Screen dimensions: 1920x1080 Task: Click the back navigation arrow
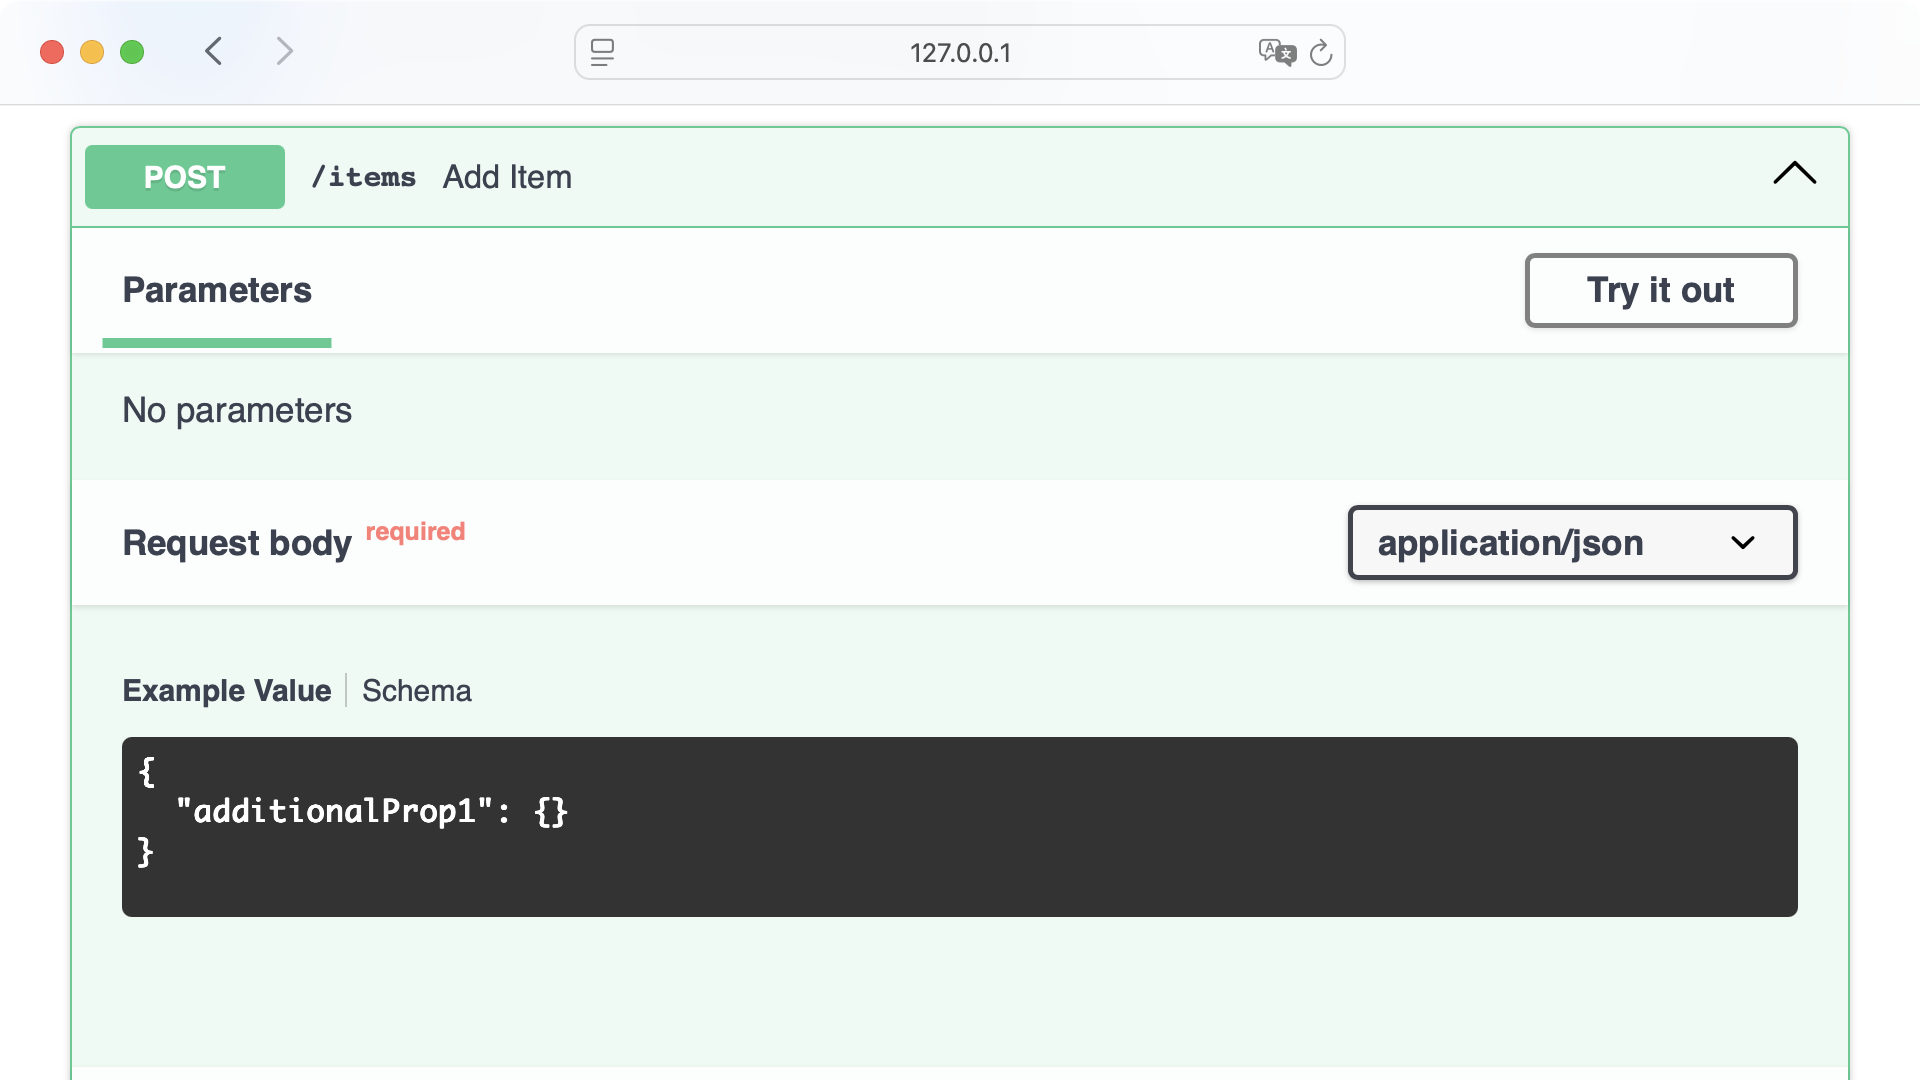[x=213, y=51]
